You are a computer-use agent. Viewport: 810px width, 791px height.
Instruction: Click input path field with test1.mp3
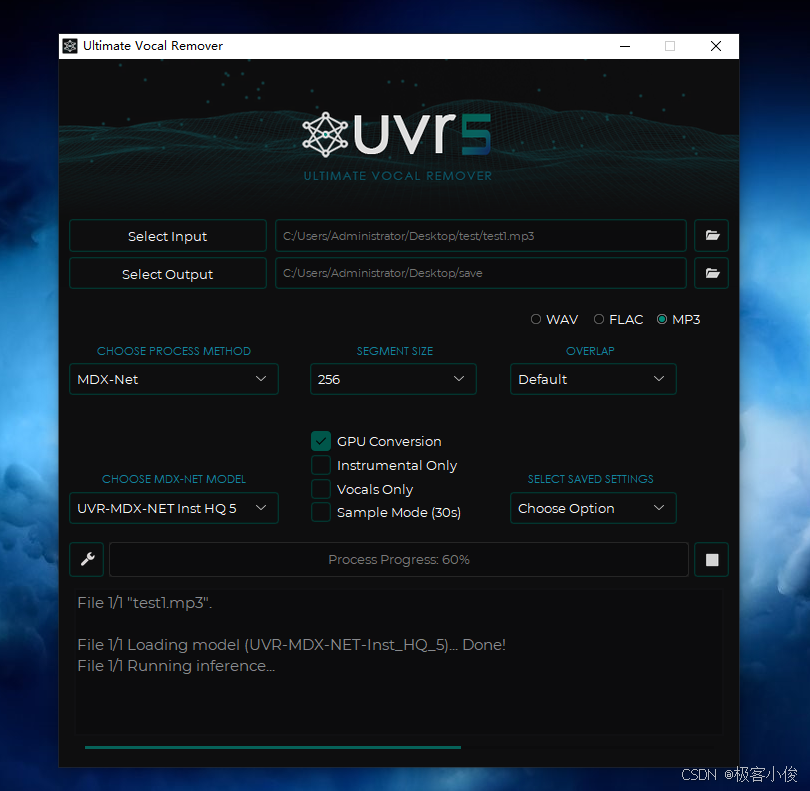[480, 236]
